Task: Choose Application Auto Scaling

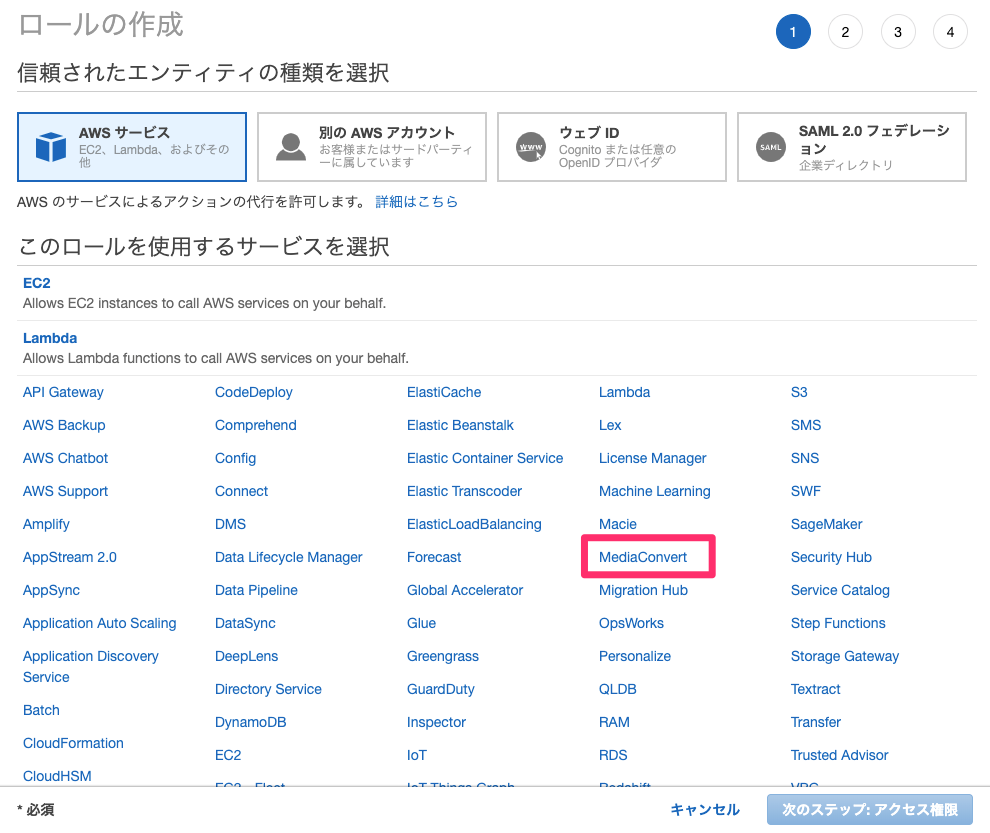Action: point(100,623)
